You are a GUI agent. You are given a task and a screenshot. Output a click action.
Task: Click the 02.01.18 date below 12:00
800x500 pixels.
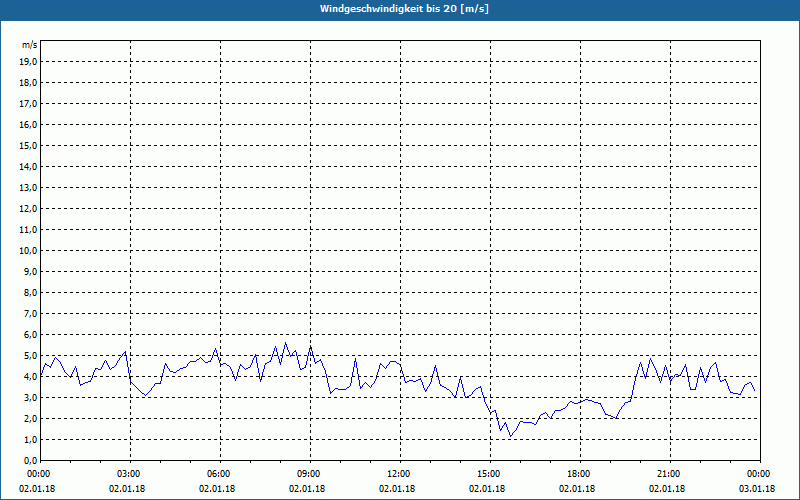coord(397,489)
